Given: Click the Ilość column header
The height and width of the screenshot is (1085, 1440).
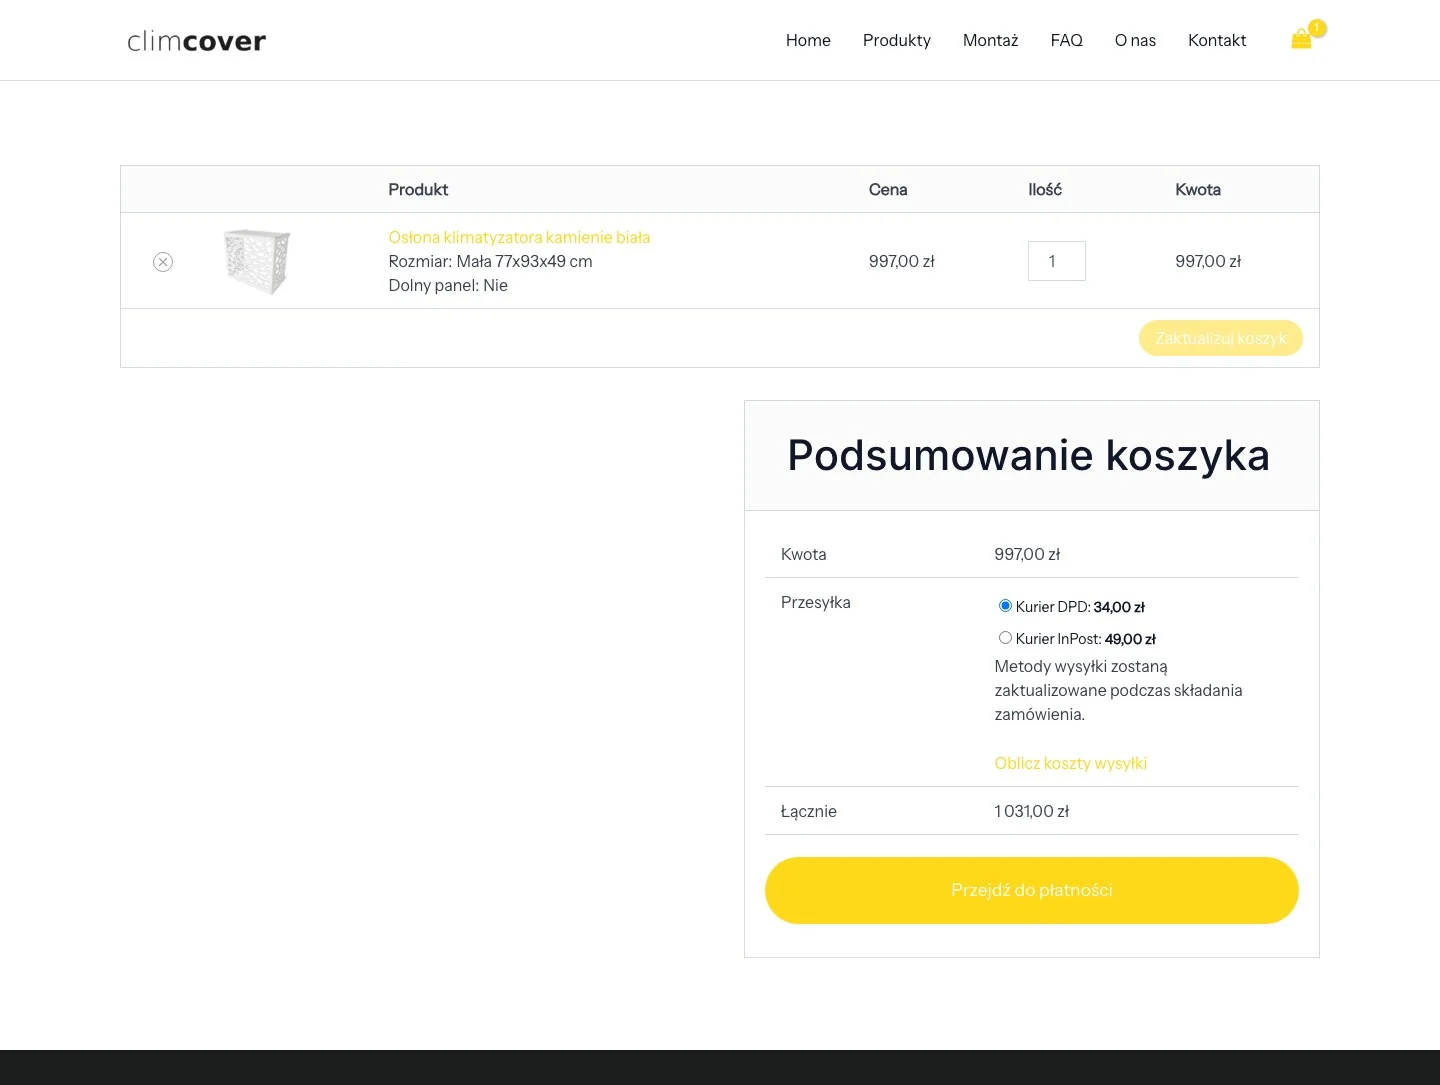Looking at the screenshot, I should pyautogui.click(x=1045, y=189).
